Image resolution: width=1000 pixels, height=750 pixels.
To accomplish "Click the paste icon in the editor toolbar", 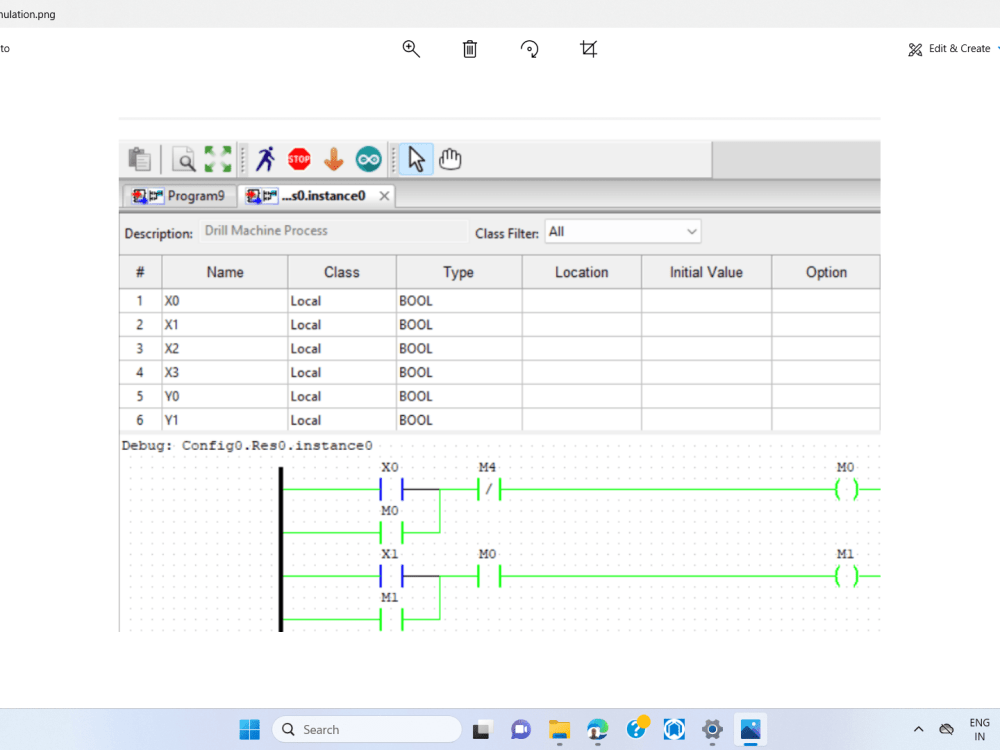I will [x=139, y=158].
